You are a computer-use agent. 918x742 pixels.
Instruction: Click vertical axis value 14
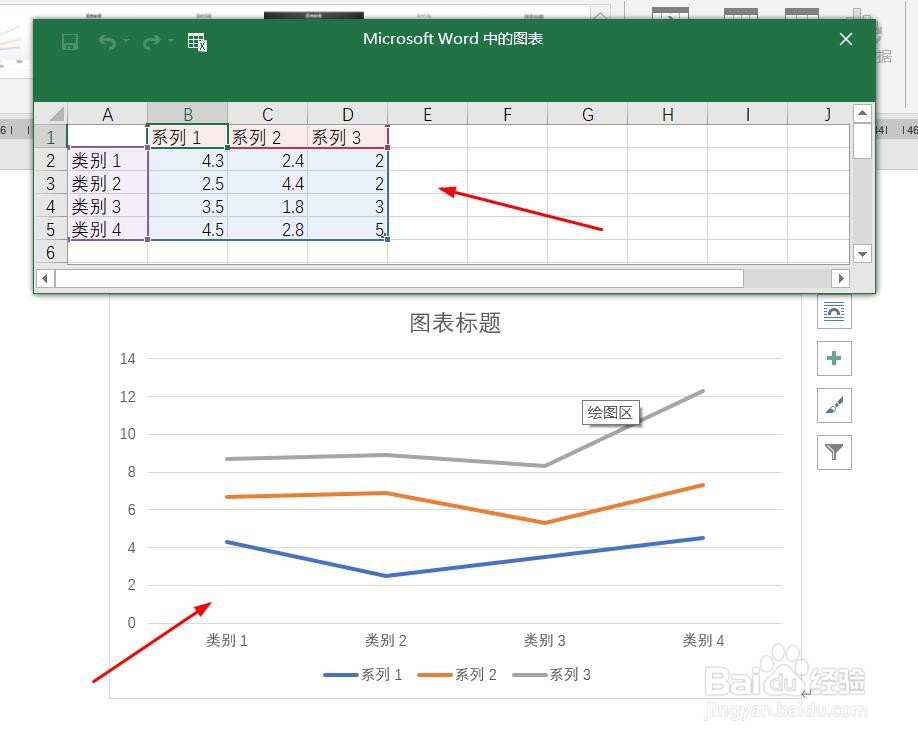pyautogui.click(x=128, y=358)
